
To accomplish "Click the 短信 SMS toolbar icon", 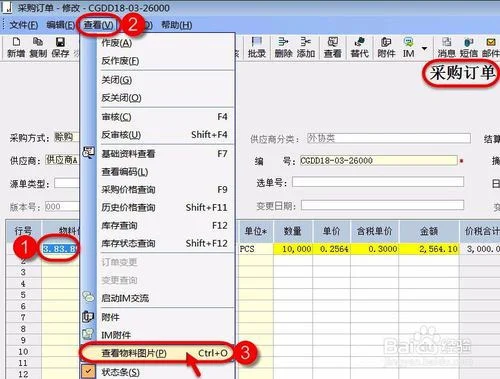I will [469, 47].
